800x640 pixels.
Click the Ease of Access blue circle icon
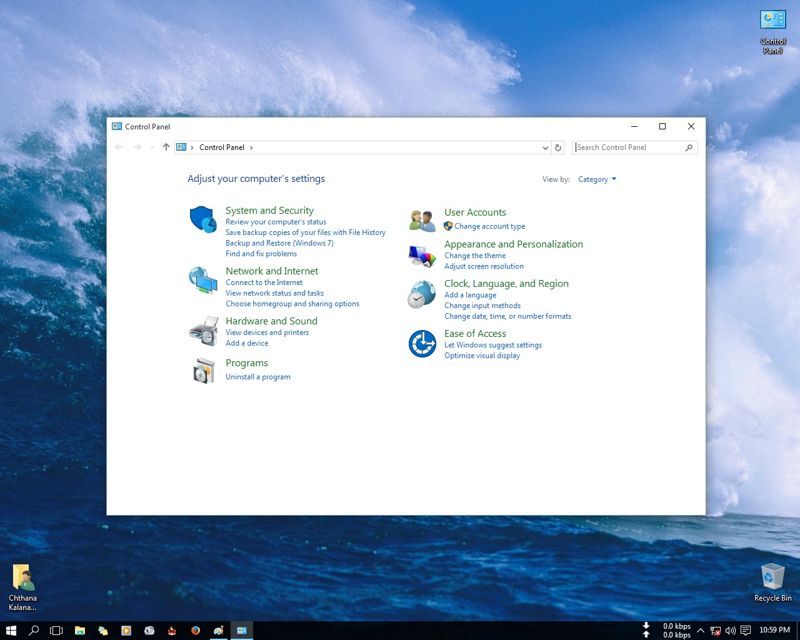point(422,343)
